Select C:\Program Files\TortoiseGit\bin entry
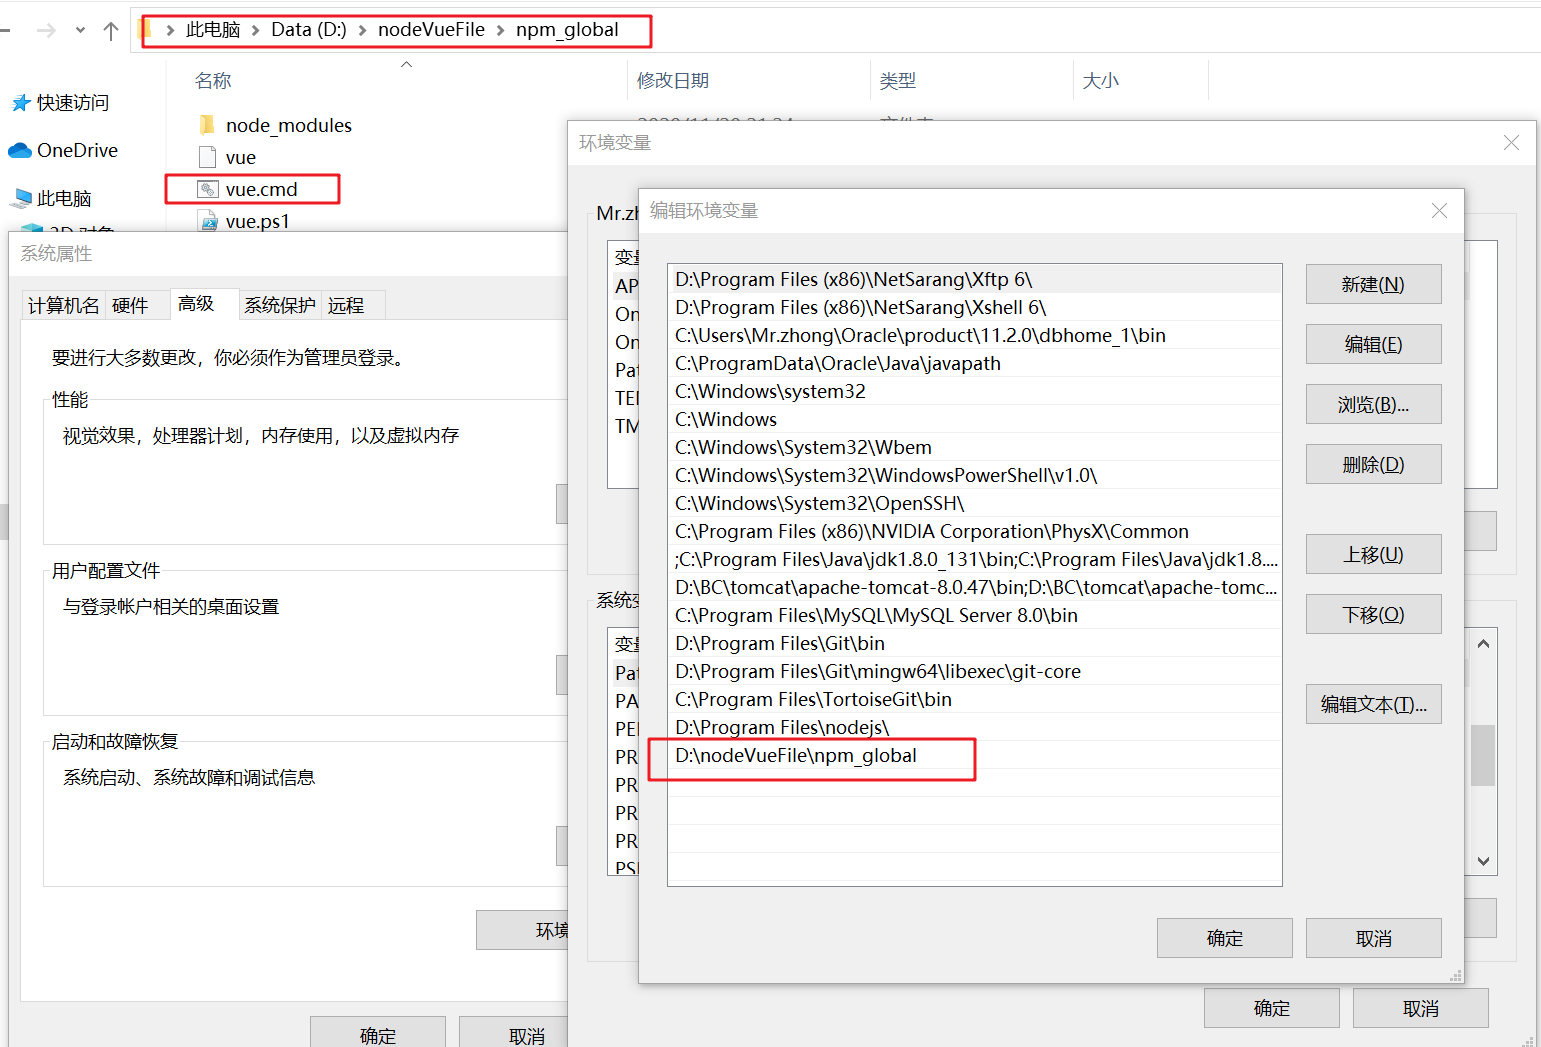Viewport: 1541px width, 1047px height. [975, 699]
